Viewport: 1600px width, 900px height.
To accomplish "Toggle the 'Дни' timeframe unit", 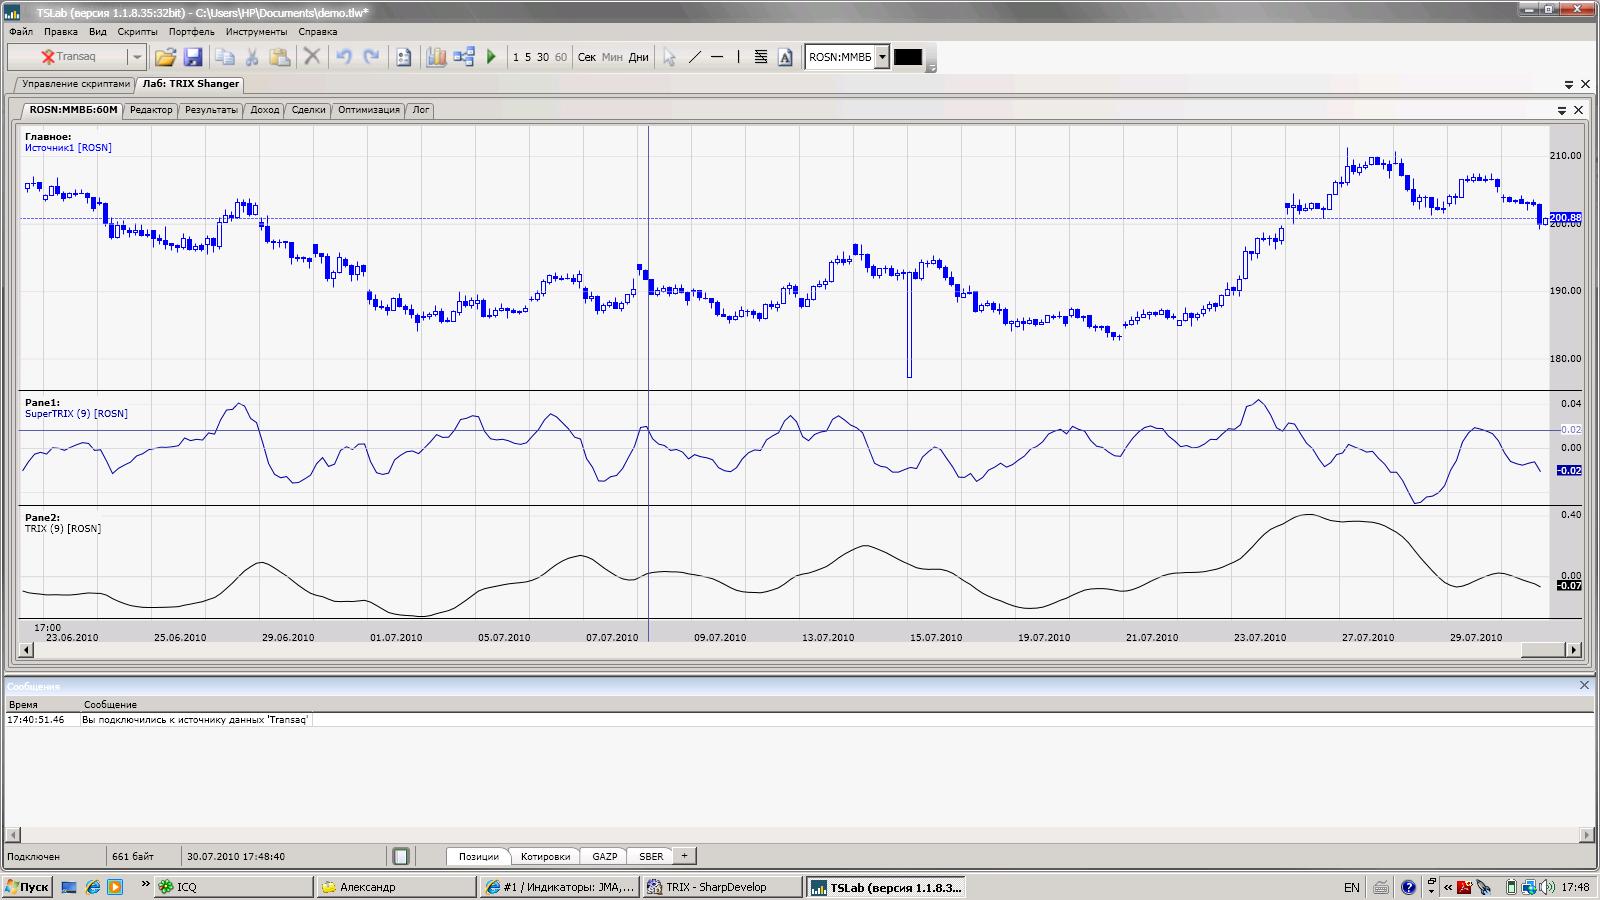I will coord(638,57).
